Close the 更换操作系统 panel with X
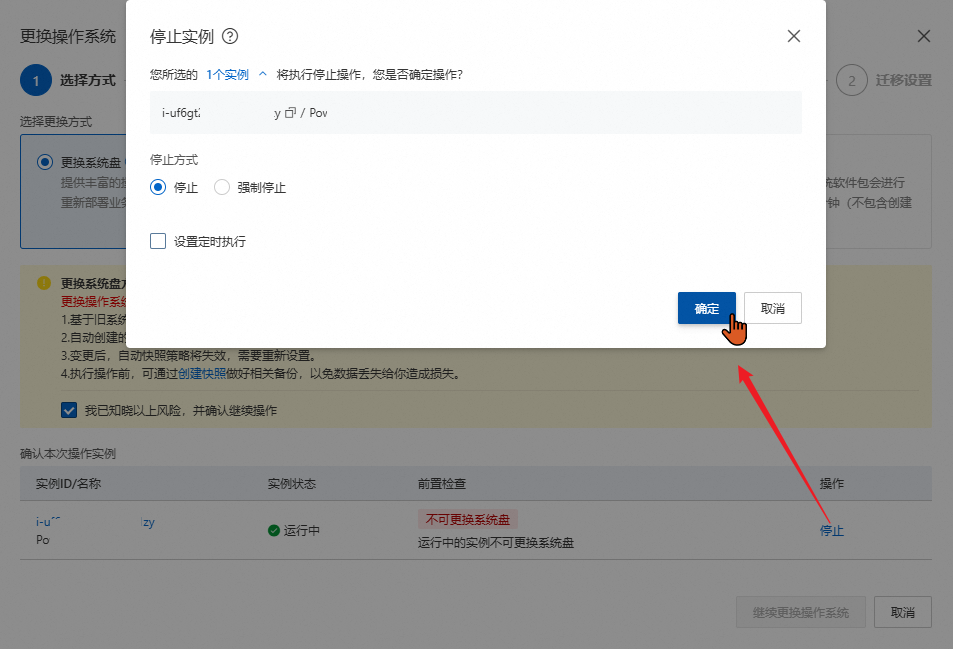 pos(924,36)
